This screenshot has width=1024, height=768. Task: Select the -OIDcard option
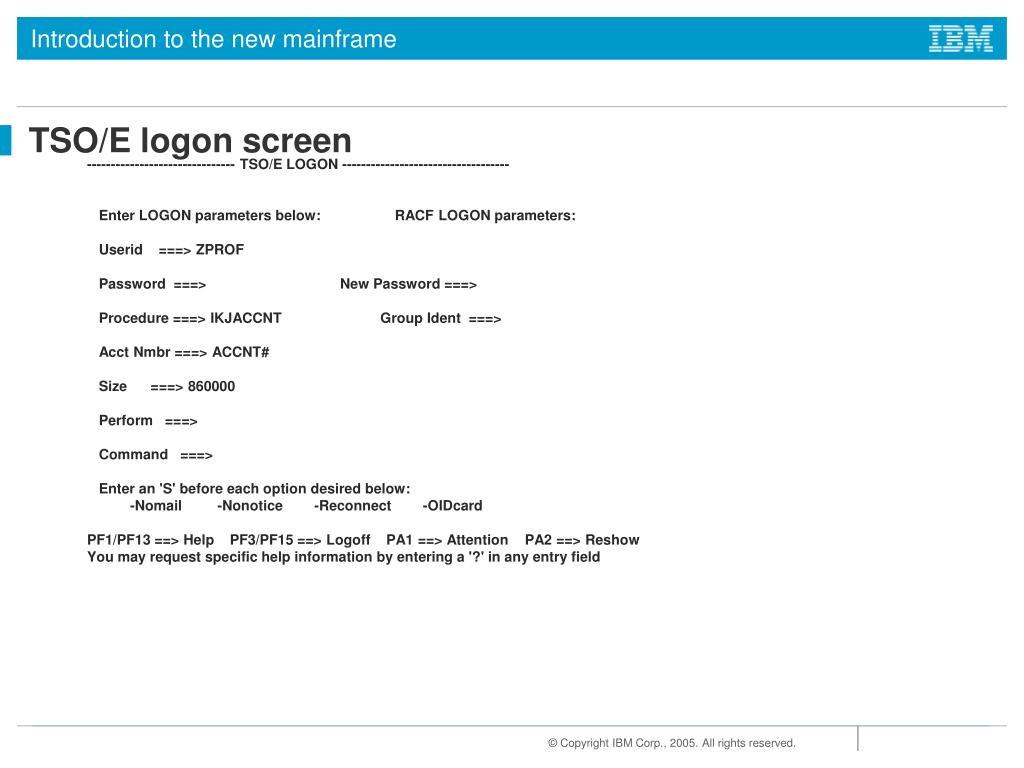point(453,505)
